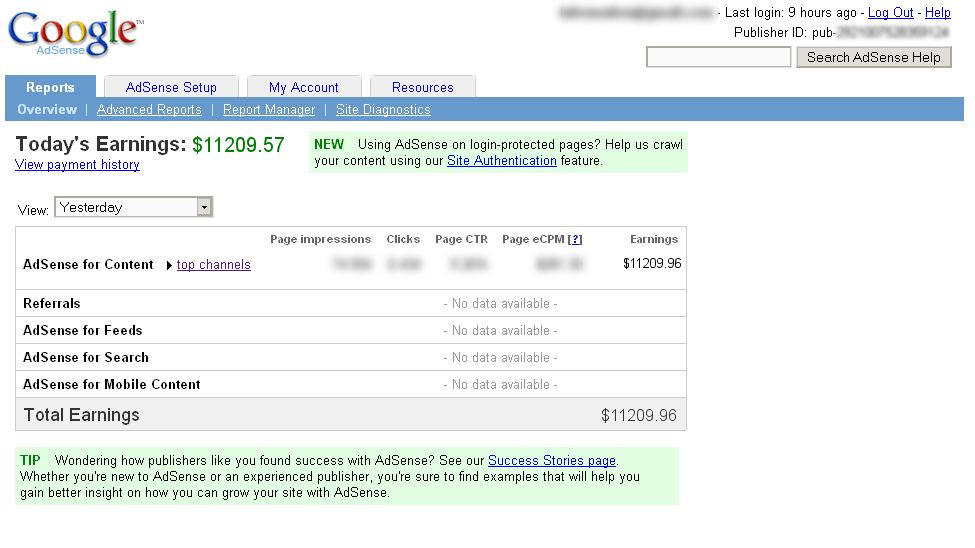Open View payment history link
The height and width of the screenshot is (548, 975).
[x=77, y=165]
